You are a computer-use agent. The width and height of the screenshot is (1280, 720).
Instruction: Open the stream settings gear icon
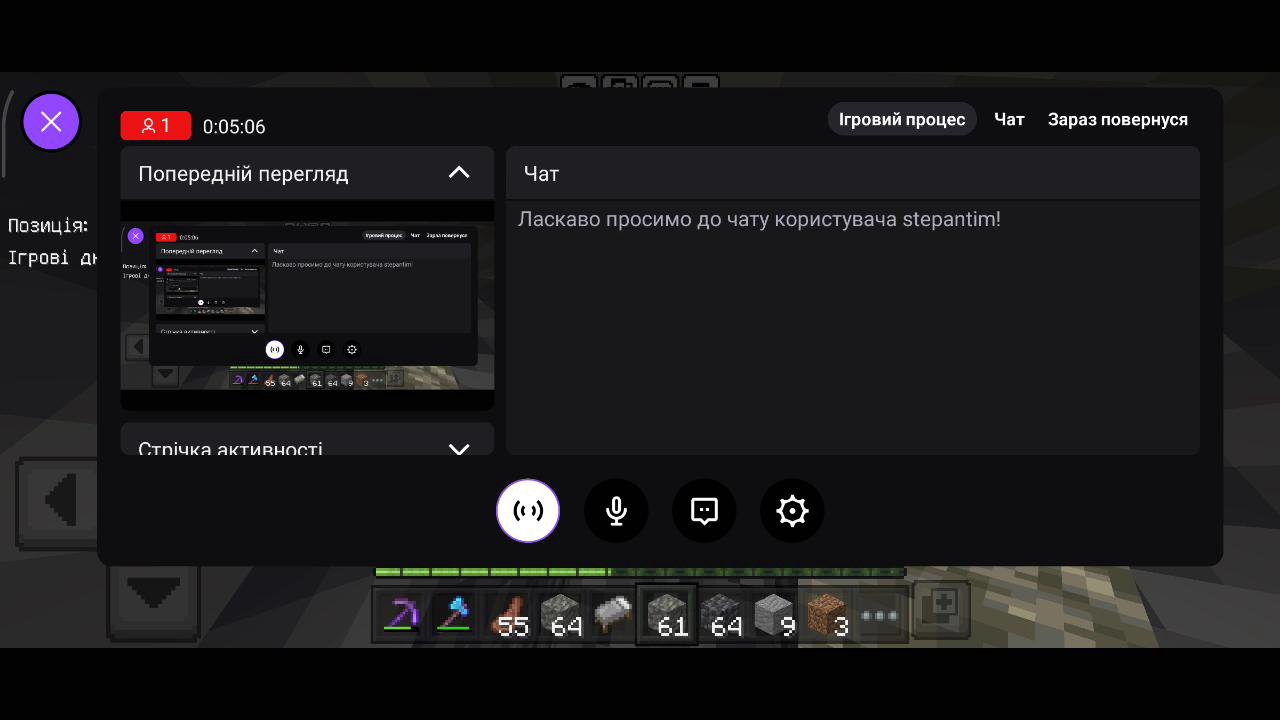tap(792, 511)
